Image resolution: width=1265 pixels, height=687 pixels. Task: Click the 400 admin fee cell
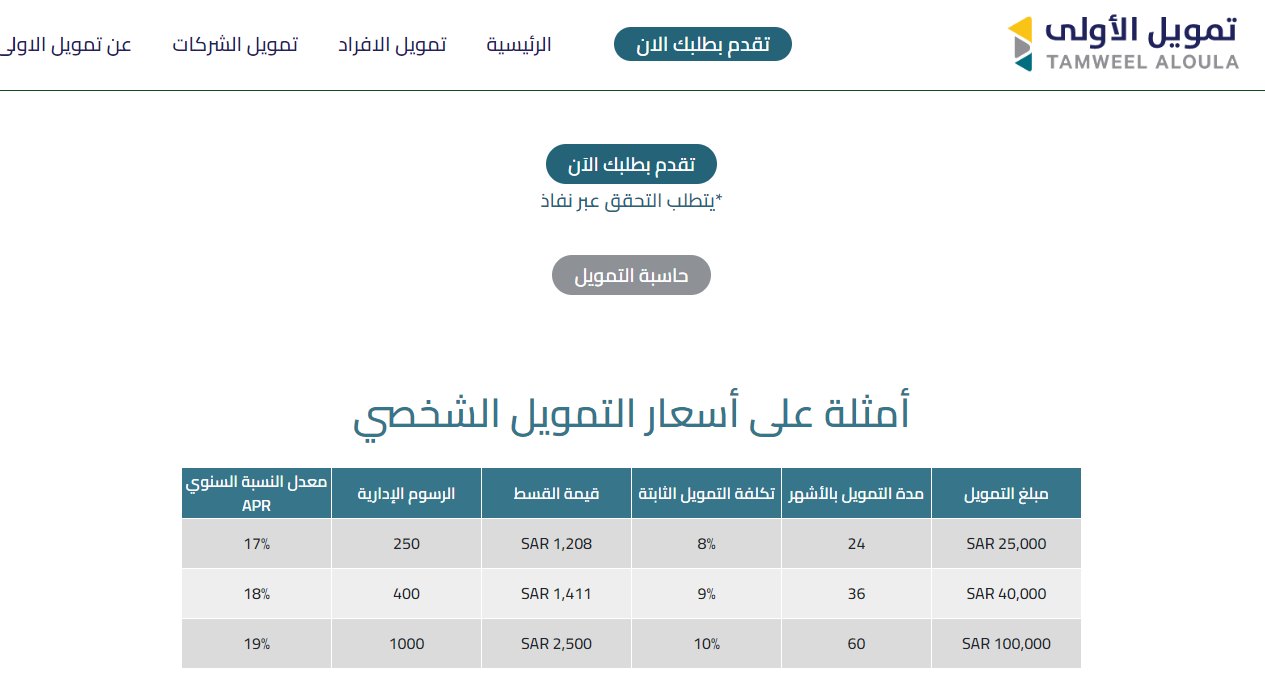coord(406,594)
